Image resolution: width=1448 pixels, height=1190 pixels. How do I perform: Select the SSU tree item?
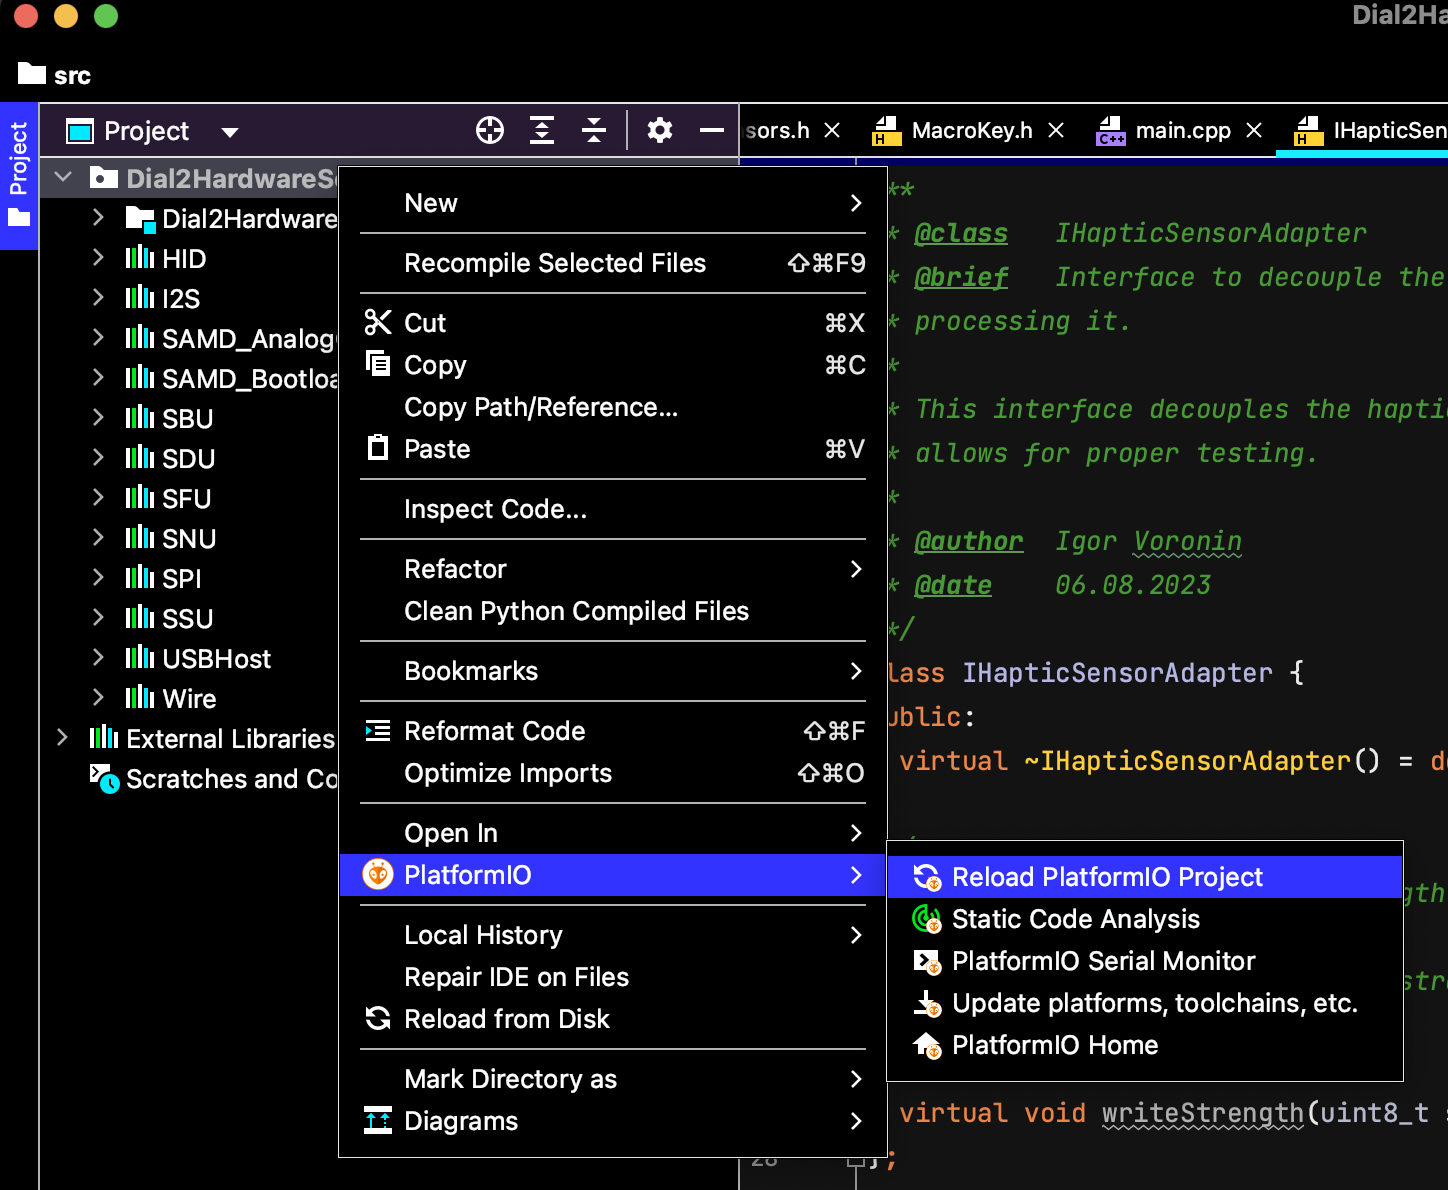(188, 618)
